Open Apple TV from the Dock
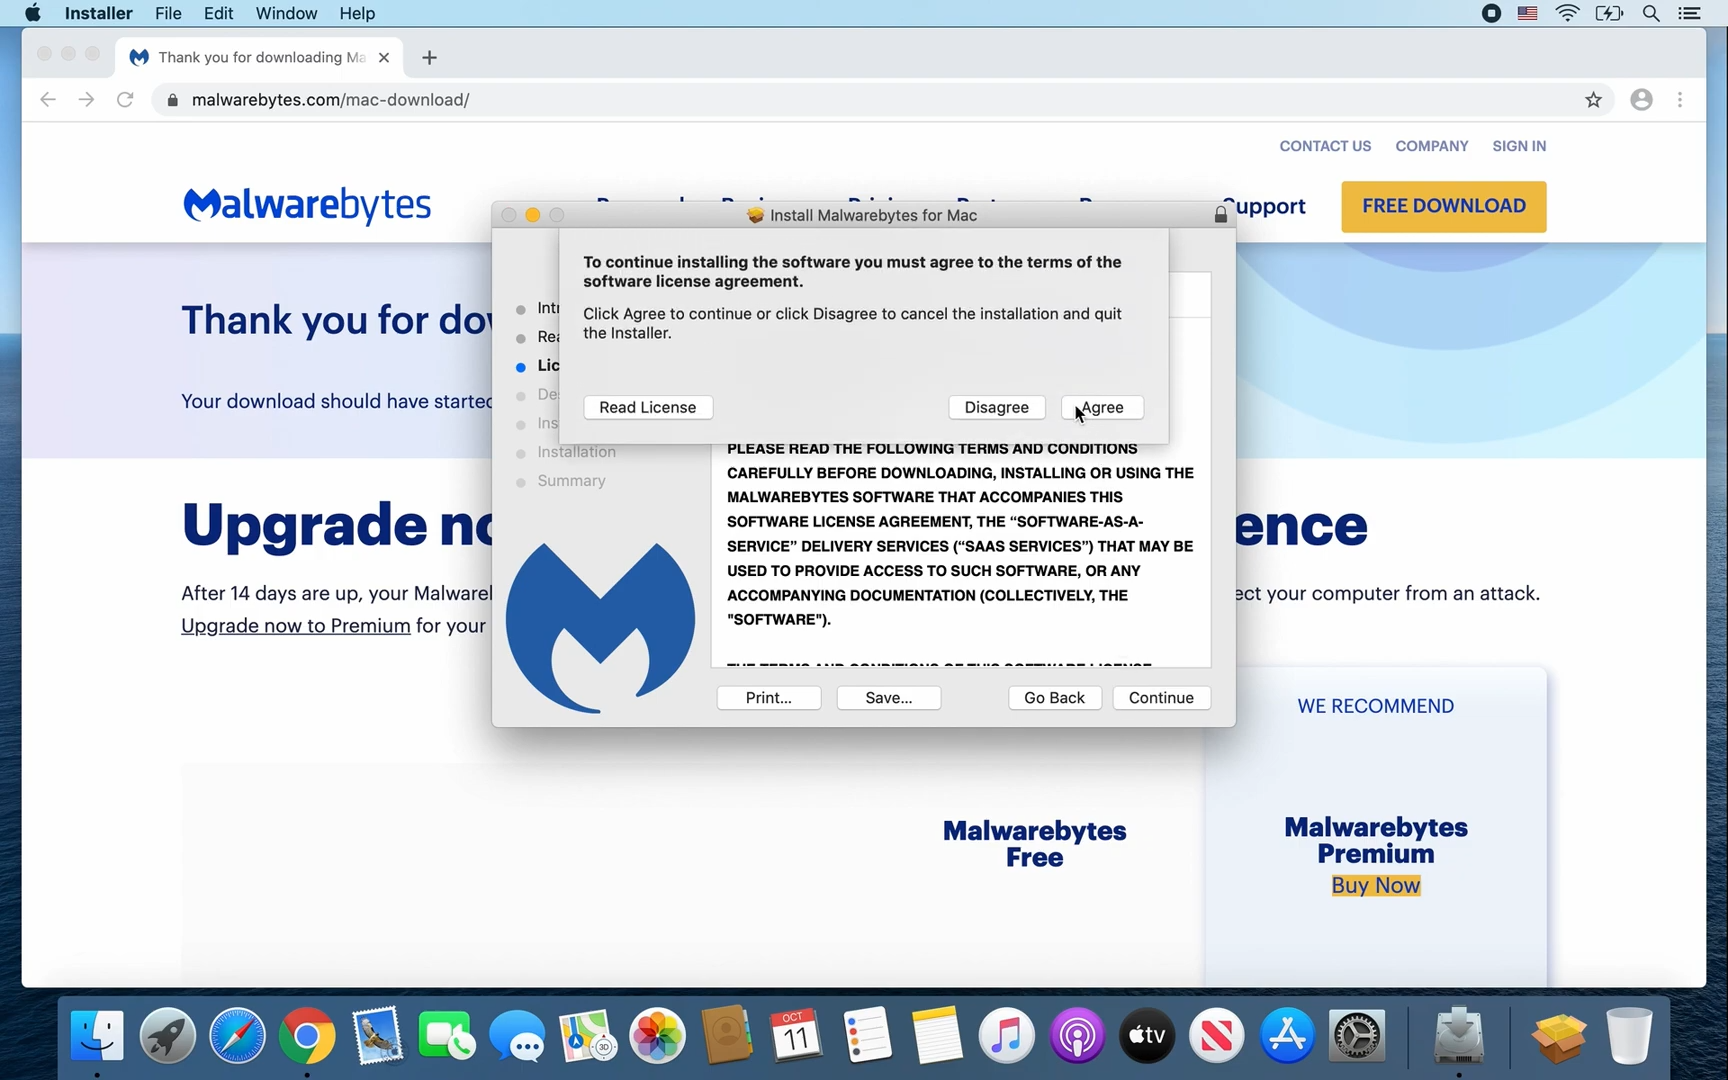 pyautogui.click(x=1147, y=1035)
